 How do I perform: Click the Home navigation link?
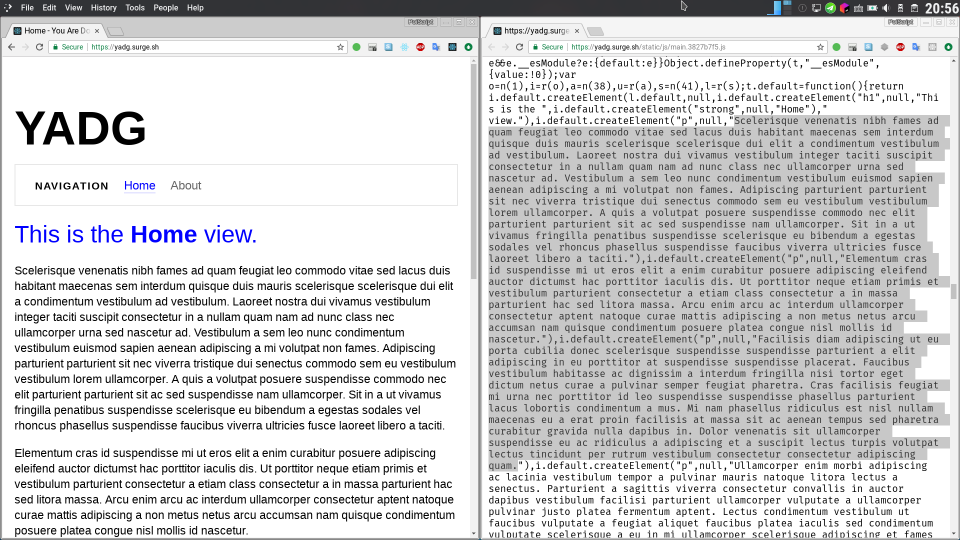coord(140,185)
